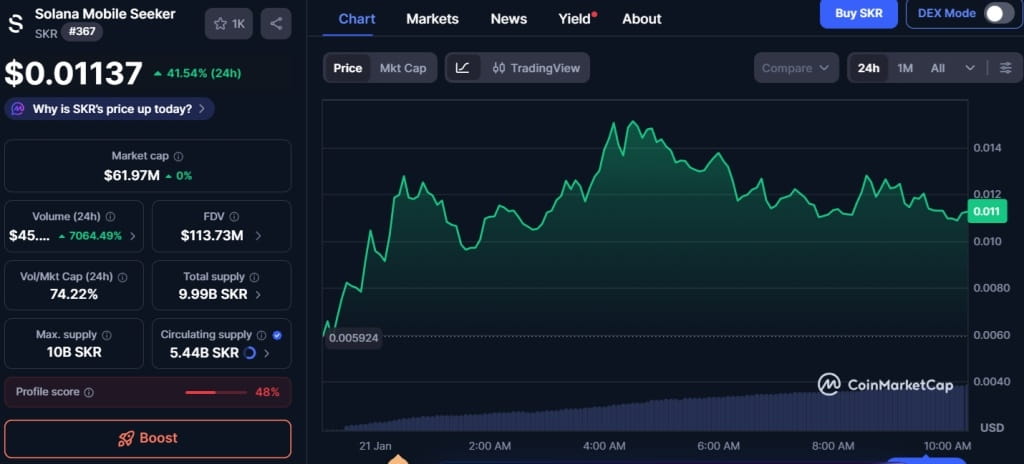The height and width of the screenshot is (464, 1024).
Task: Click the Profile score info icon
Action: [x=89, y=393]
